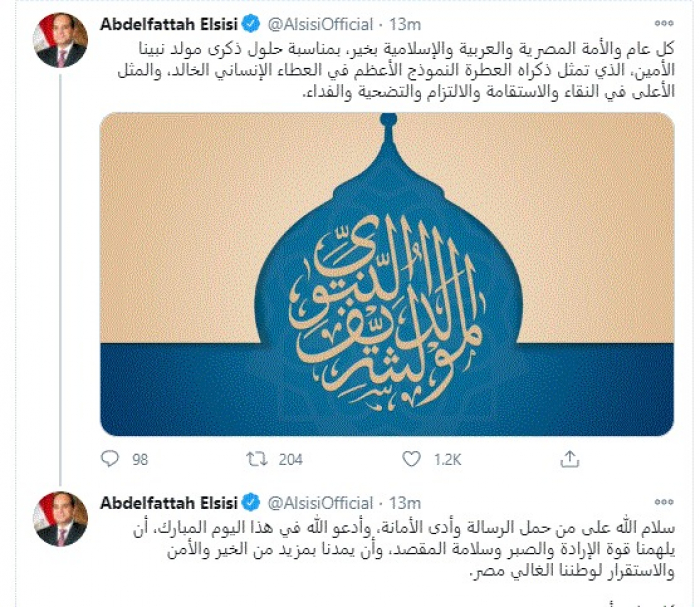Viewport: 700px width, 607px height.
Task: Open the first tweet's profile avatar
Action: [x=62, y=40]
